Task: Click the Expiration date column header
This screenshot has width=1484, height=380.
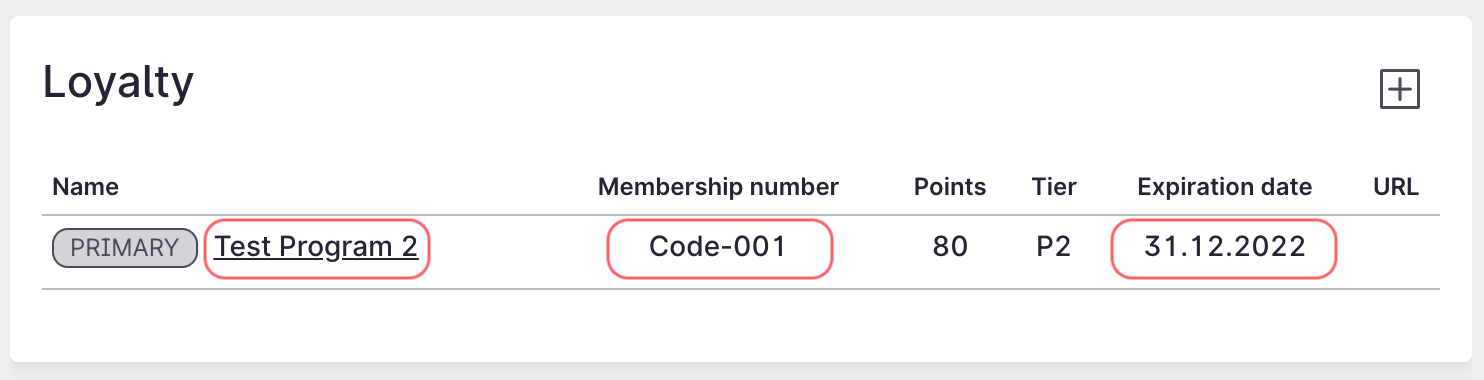Action: 1225,187
